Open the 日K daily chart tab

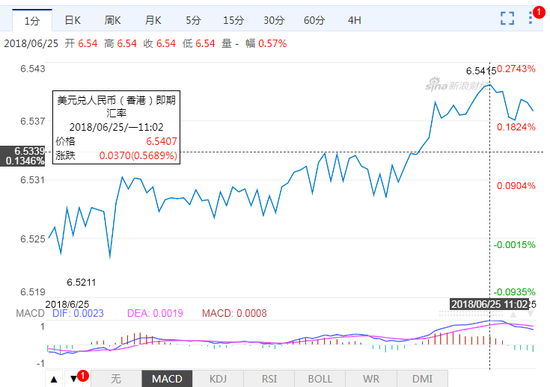click(x=73, y=20)
